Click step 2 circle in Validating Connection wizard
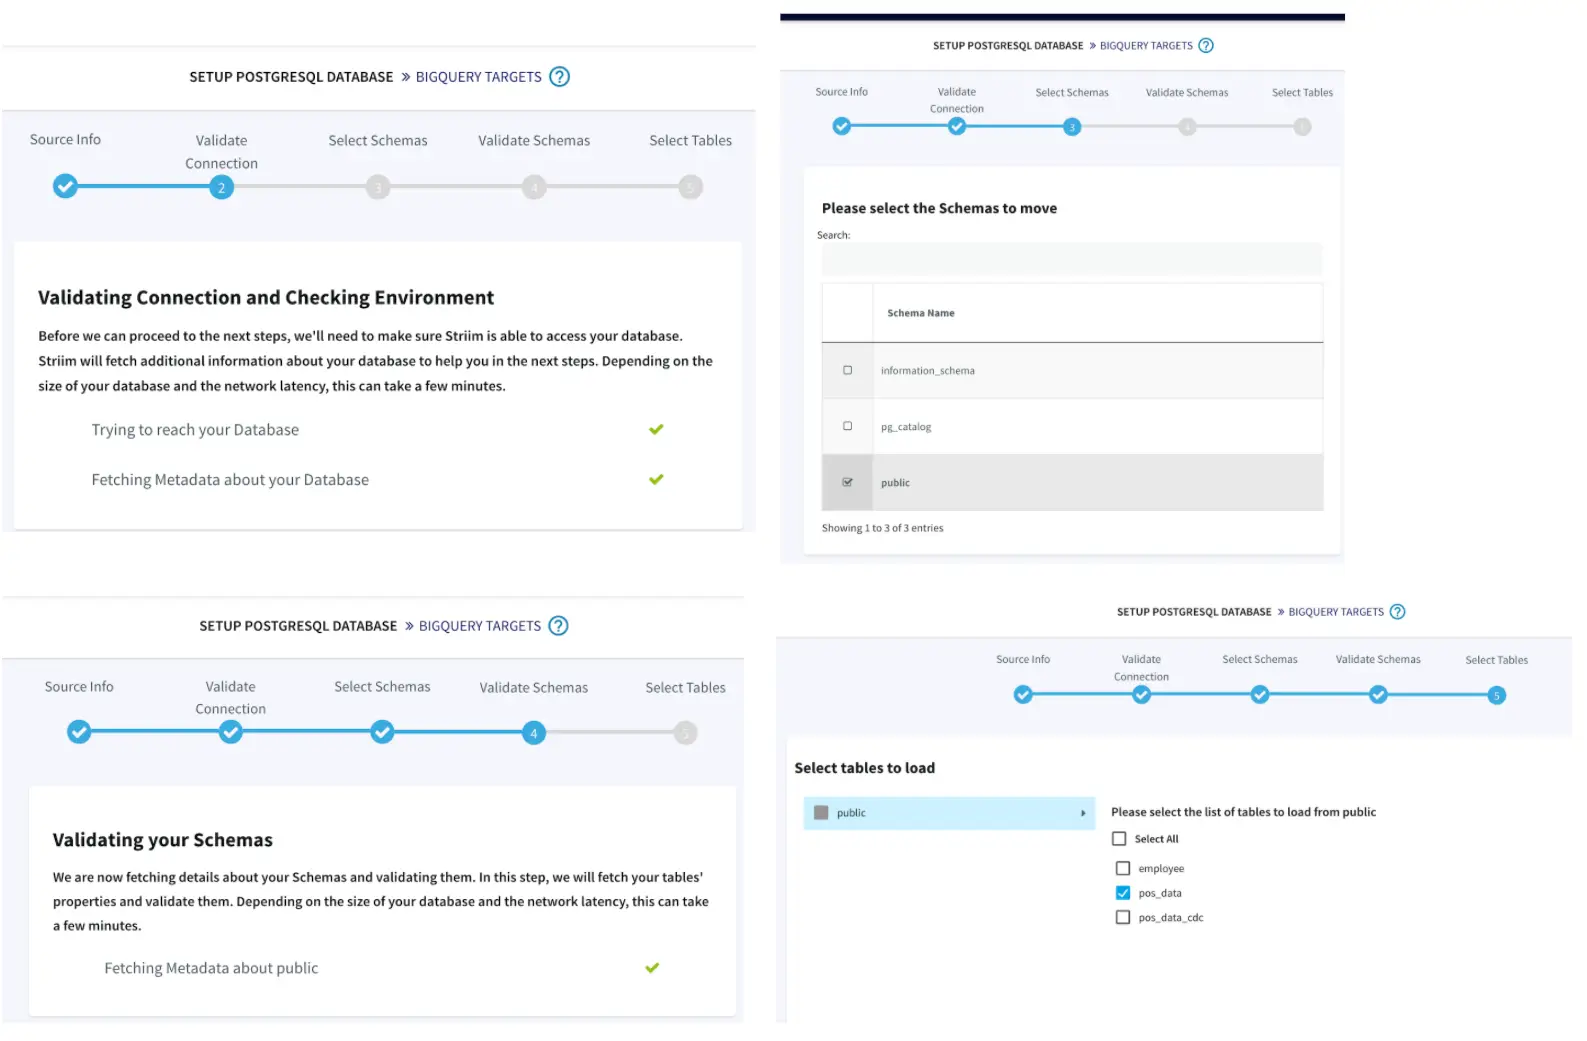This screenshot has height=1041, width=1587. coord(221,187)
